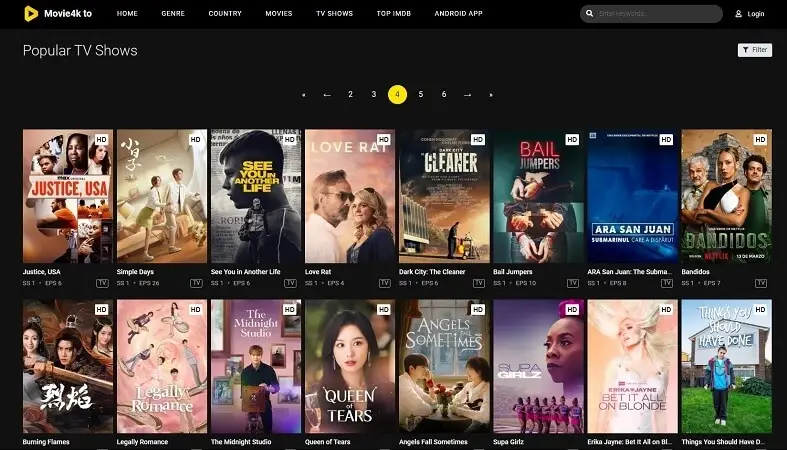787x450 pixels.
Task: Open The Midnight Studio poster
Action: (256, 366)
